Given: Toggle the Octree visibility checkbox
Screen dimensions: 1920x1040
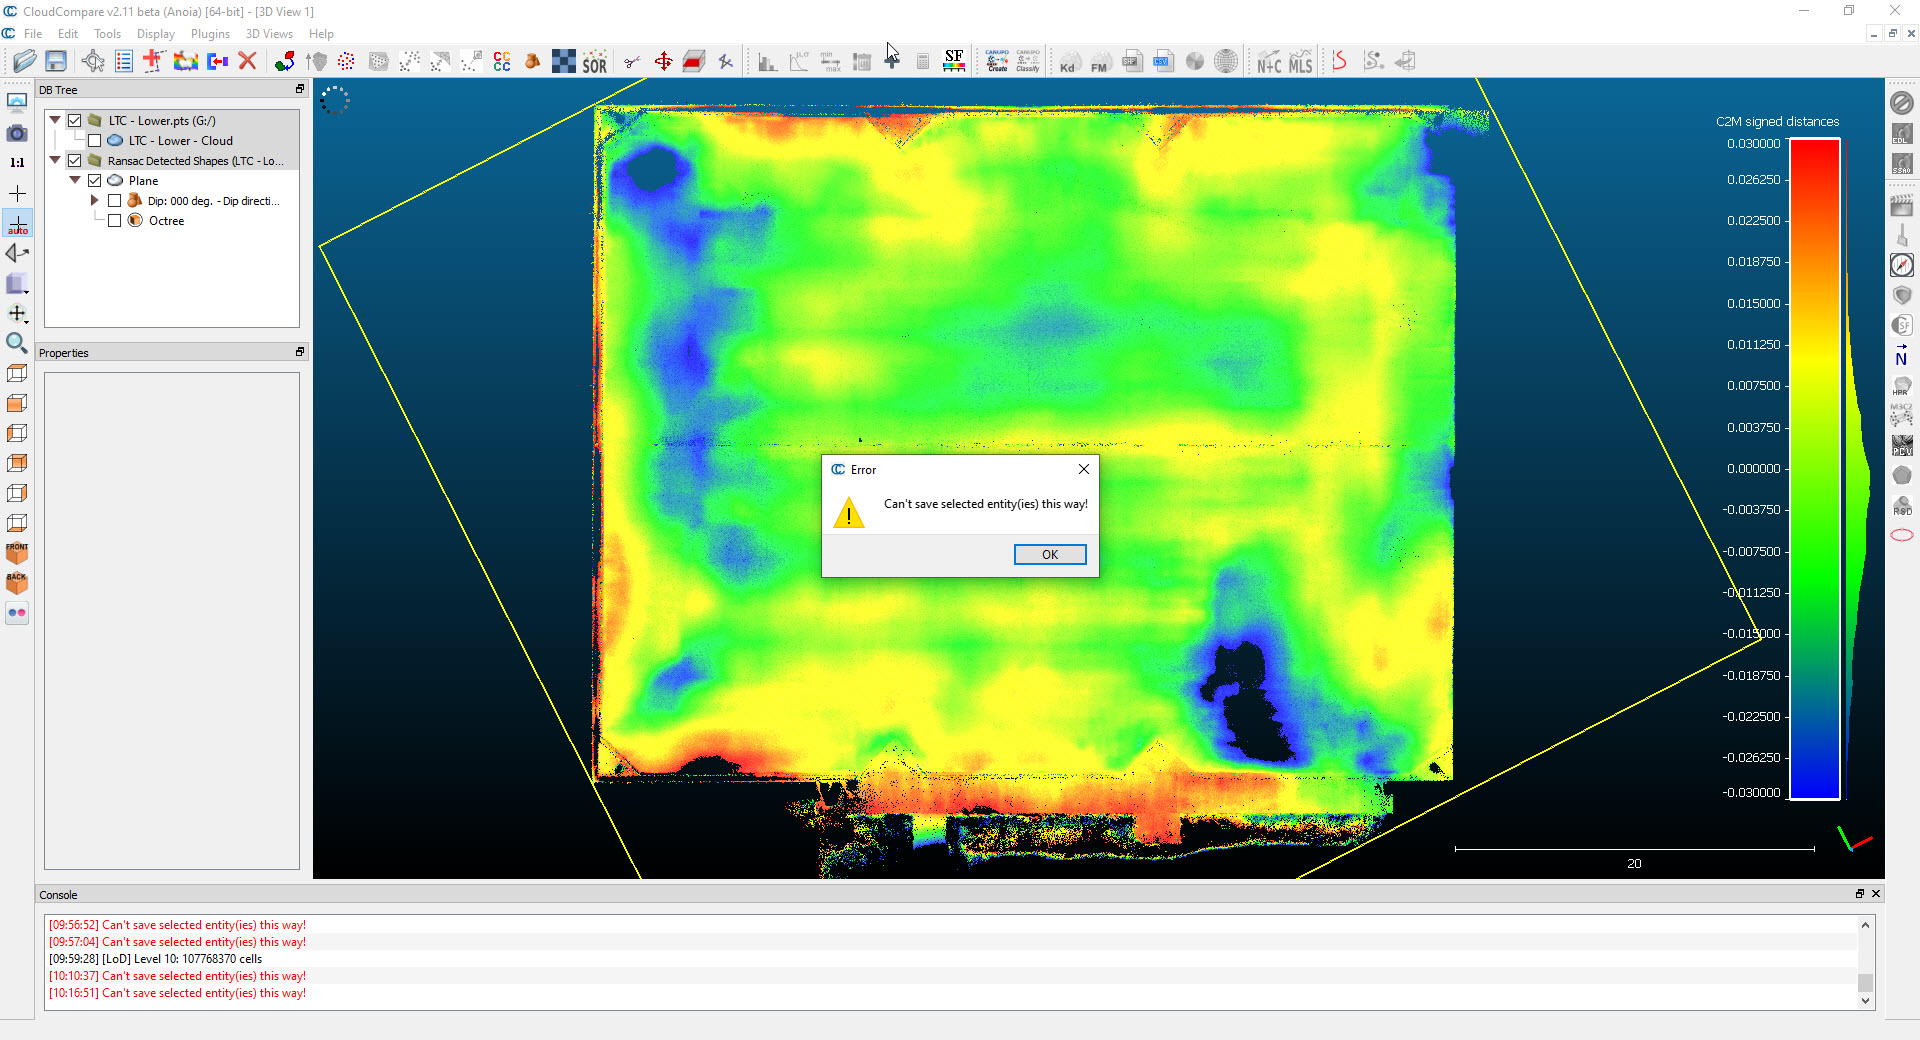Looking at the screenshot, I should [x=115, y=221].
